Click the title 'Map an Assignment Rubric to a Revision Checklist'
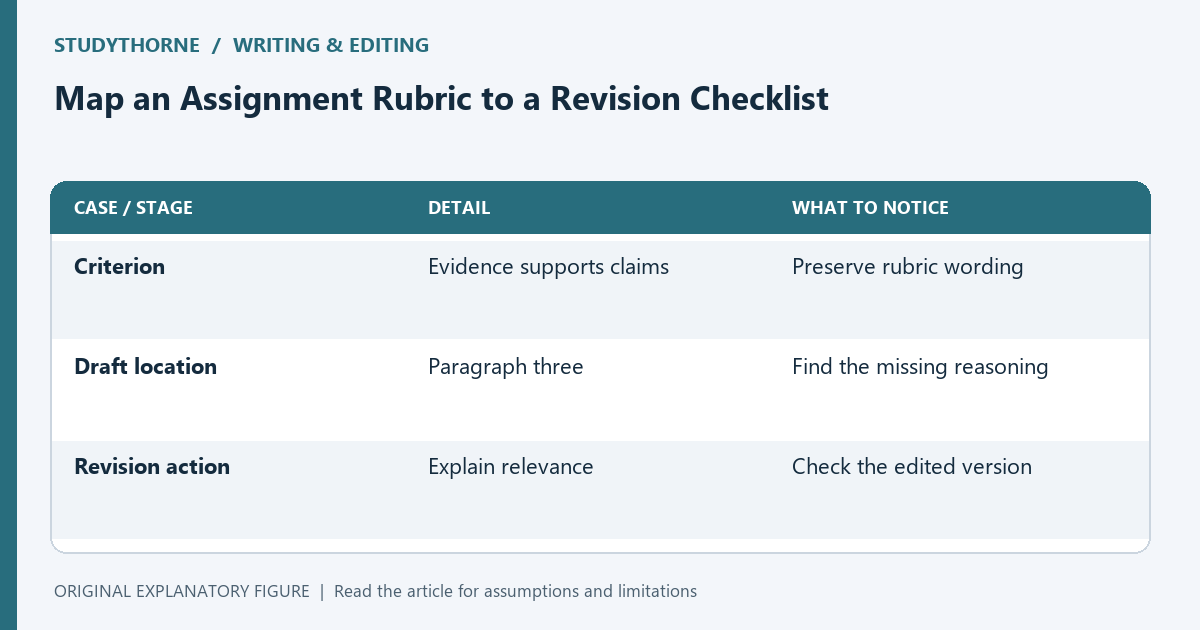Screen dimensions: 1200x630 tap(441, 99)
